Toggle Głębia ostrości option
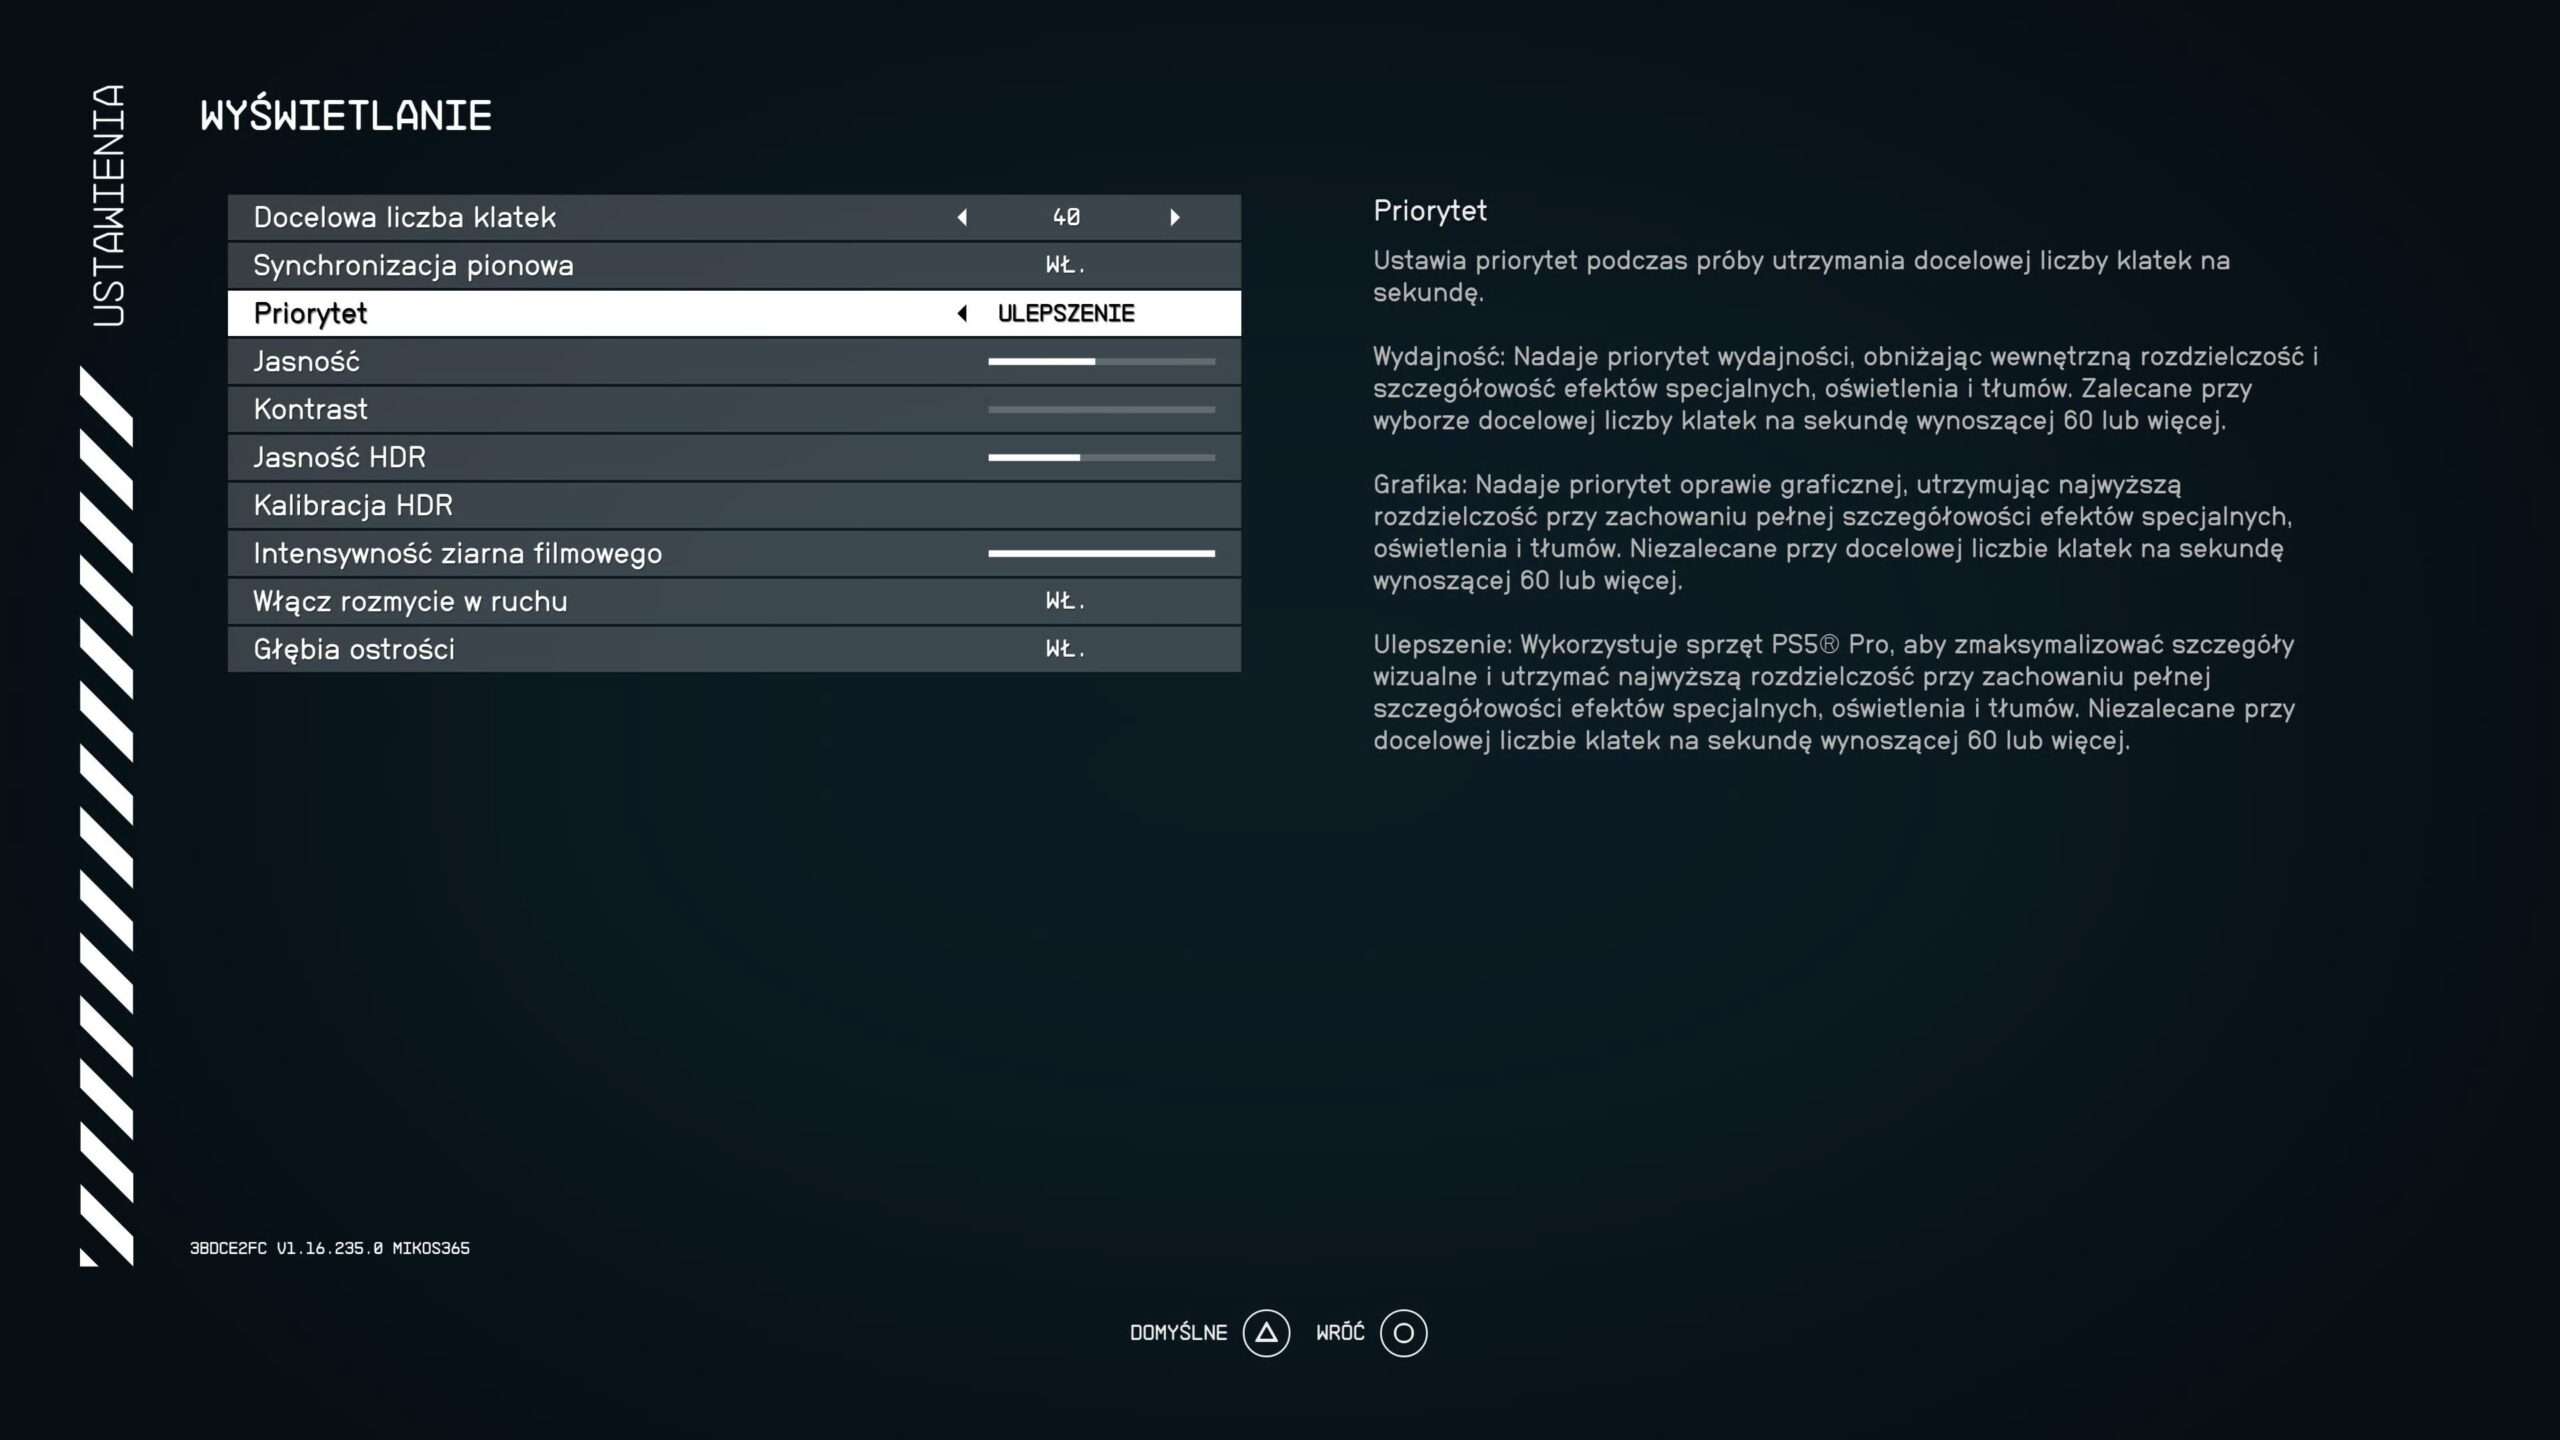Viewport: 2560px width, 1440px height. [x=1065, y=649]
